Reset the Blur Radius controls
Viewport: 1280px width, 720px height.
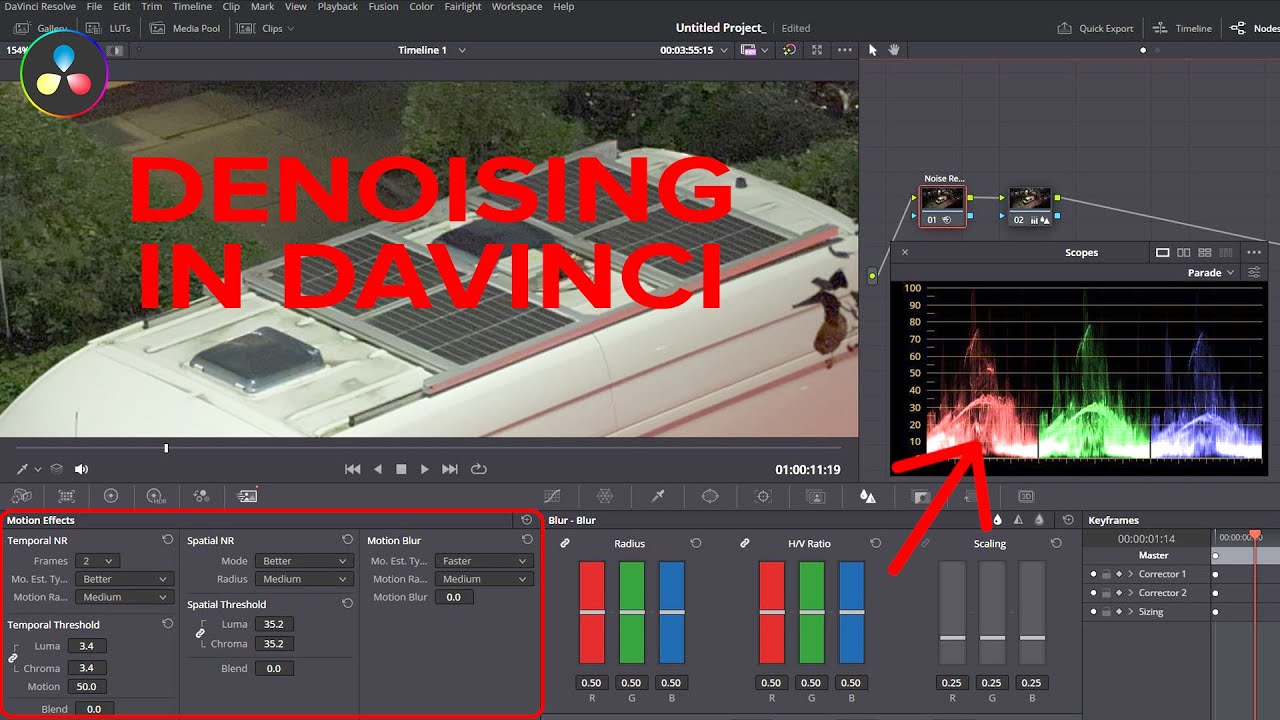(x=695, y=543)
